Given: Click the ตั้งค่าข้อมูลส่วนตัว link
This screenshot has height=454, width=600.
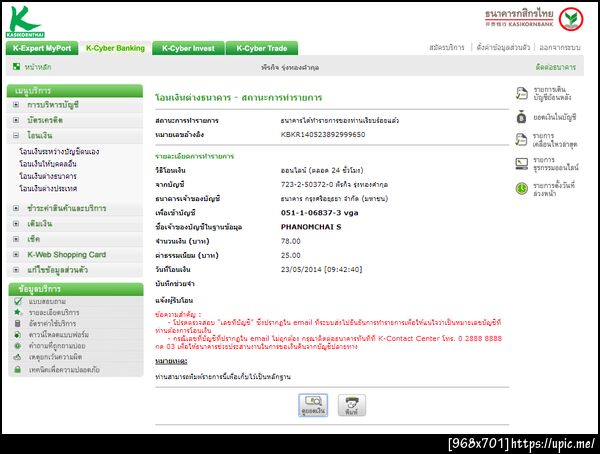Looking at the screenshot, I should tap(503, 47).
